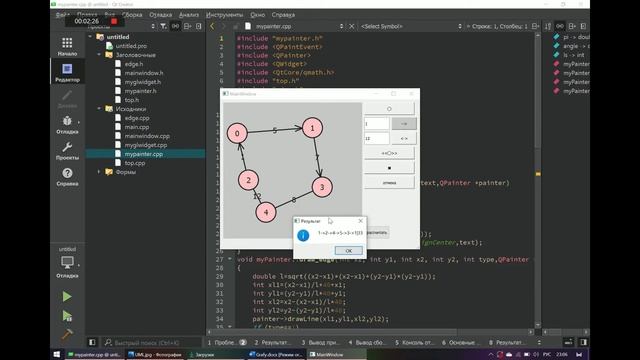The image size is (640, 360).
Task: Click the <-> bidirectional edge button
Action: click(x=404, y=138)
